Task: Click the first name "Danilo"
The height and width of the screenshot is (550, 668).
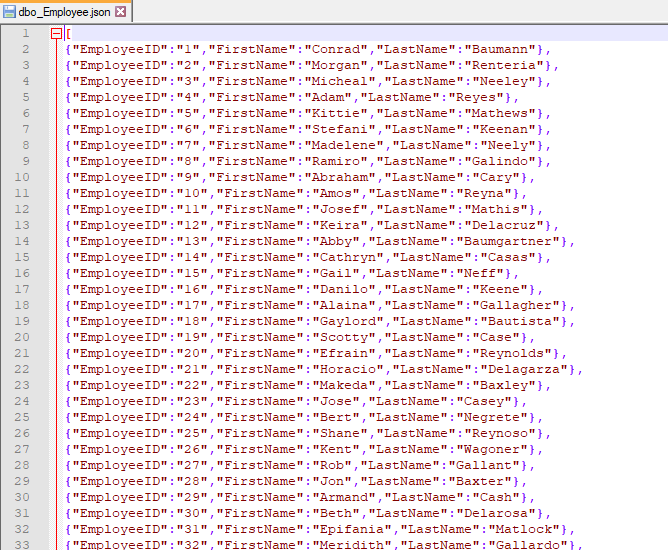Action: (x=344, y=289)
